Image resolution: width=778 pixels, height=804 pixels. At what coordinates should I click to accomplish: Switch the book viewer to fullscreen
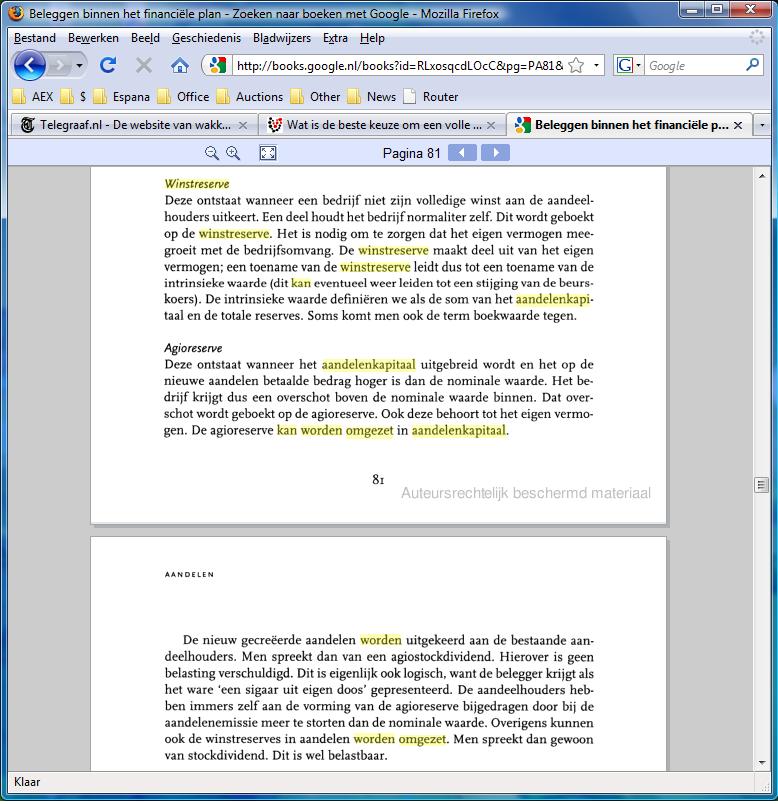tap(268, 153)
